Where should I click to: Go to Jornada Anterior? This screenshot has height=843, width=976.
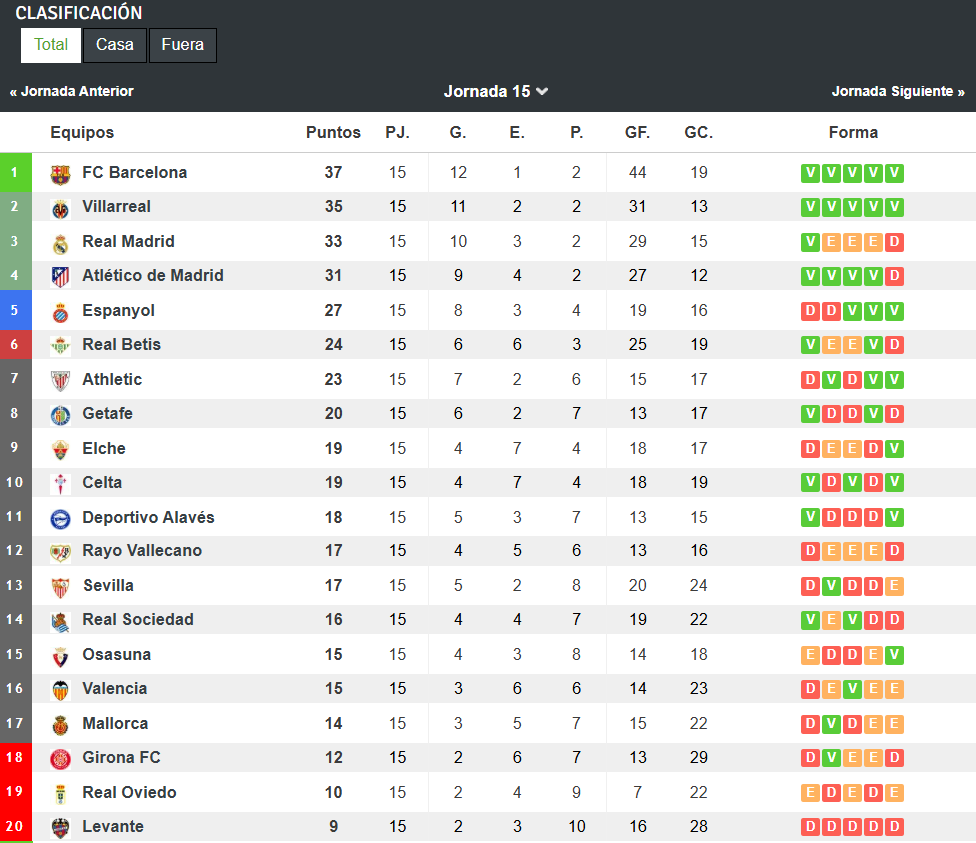[x=72, y=92]
